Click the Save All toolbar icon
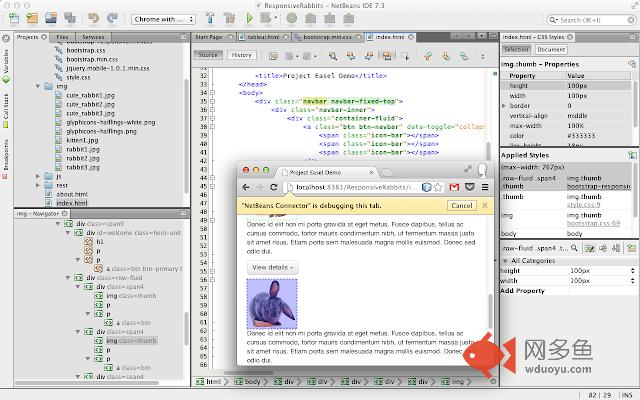Viewport: 640px width, 400px height. [70, 18]
